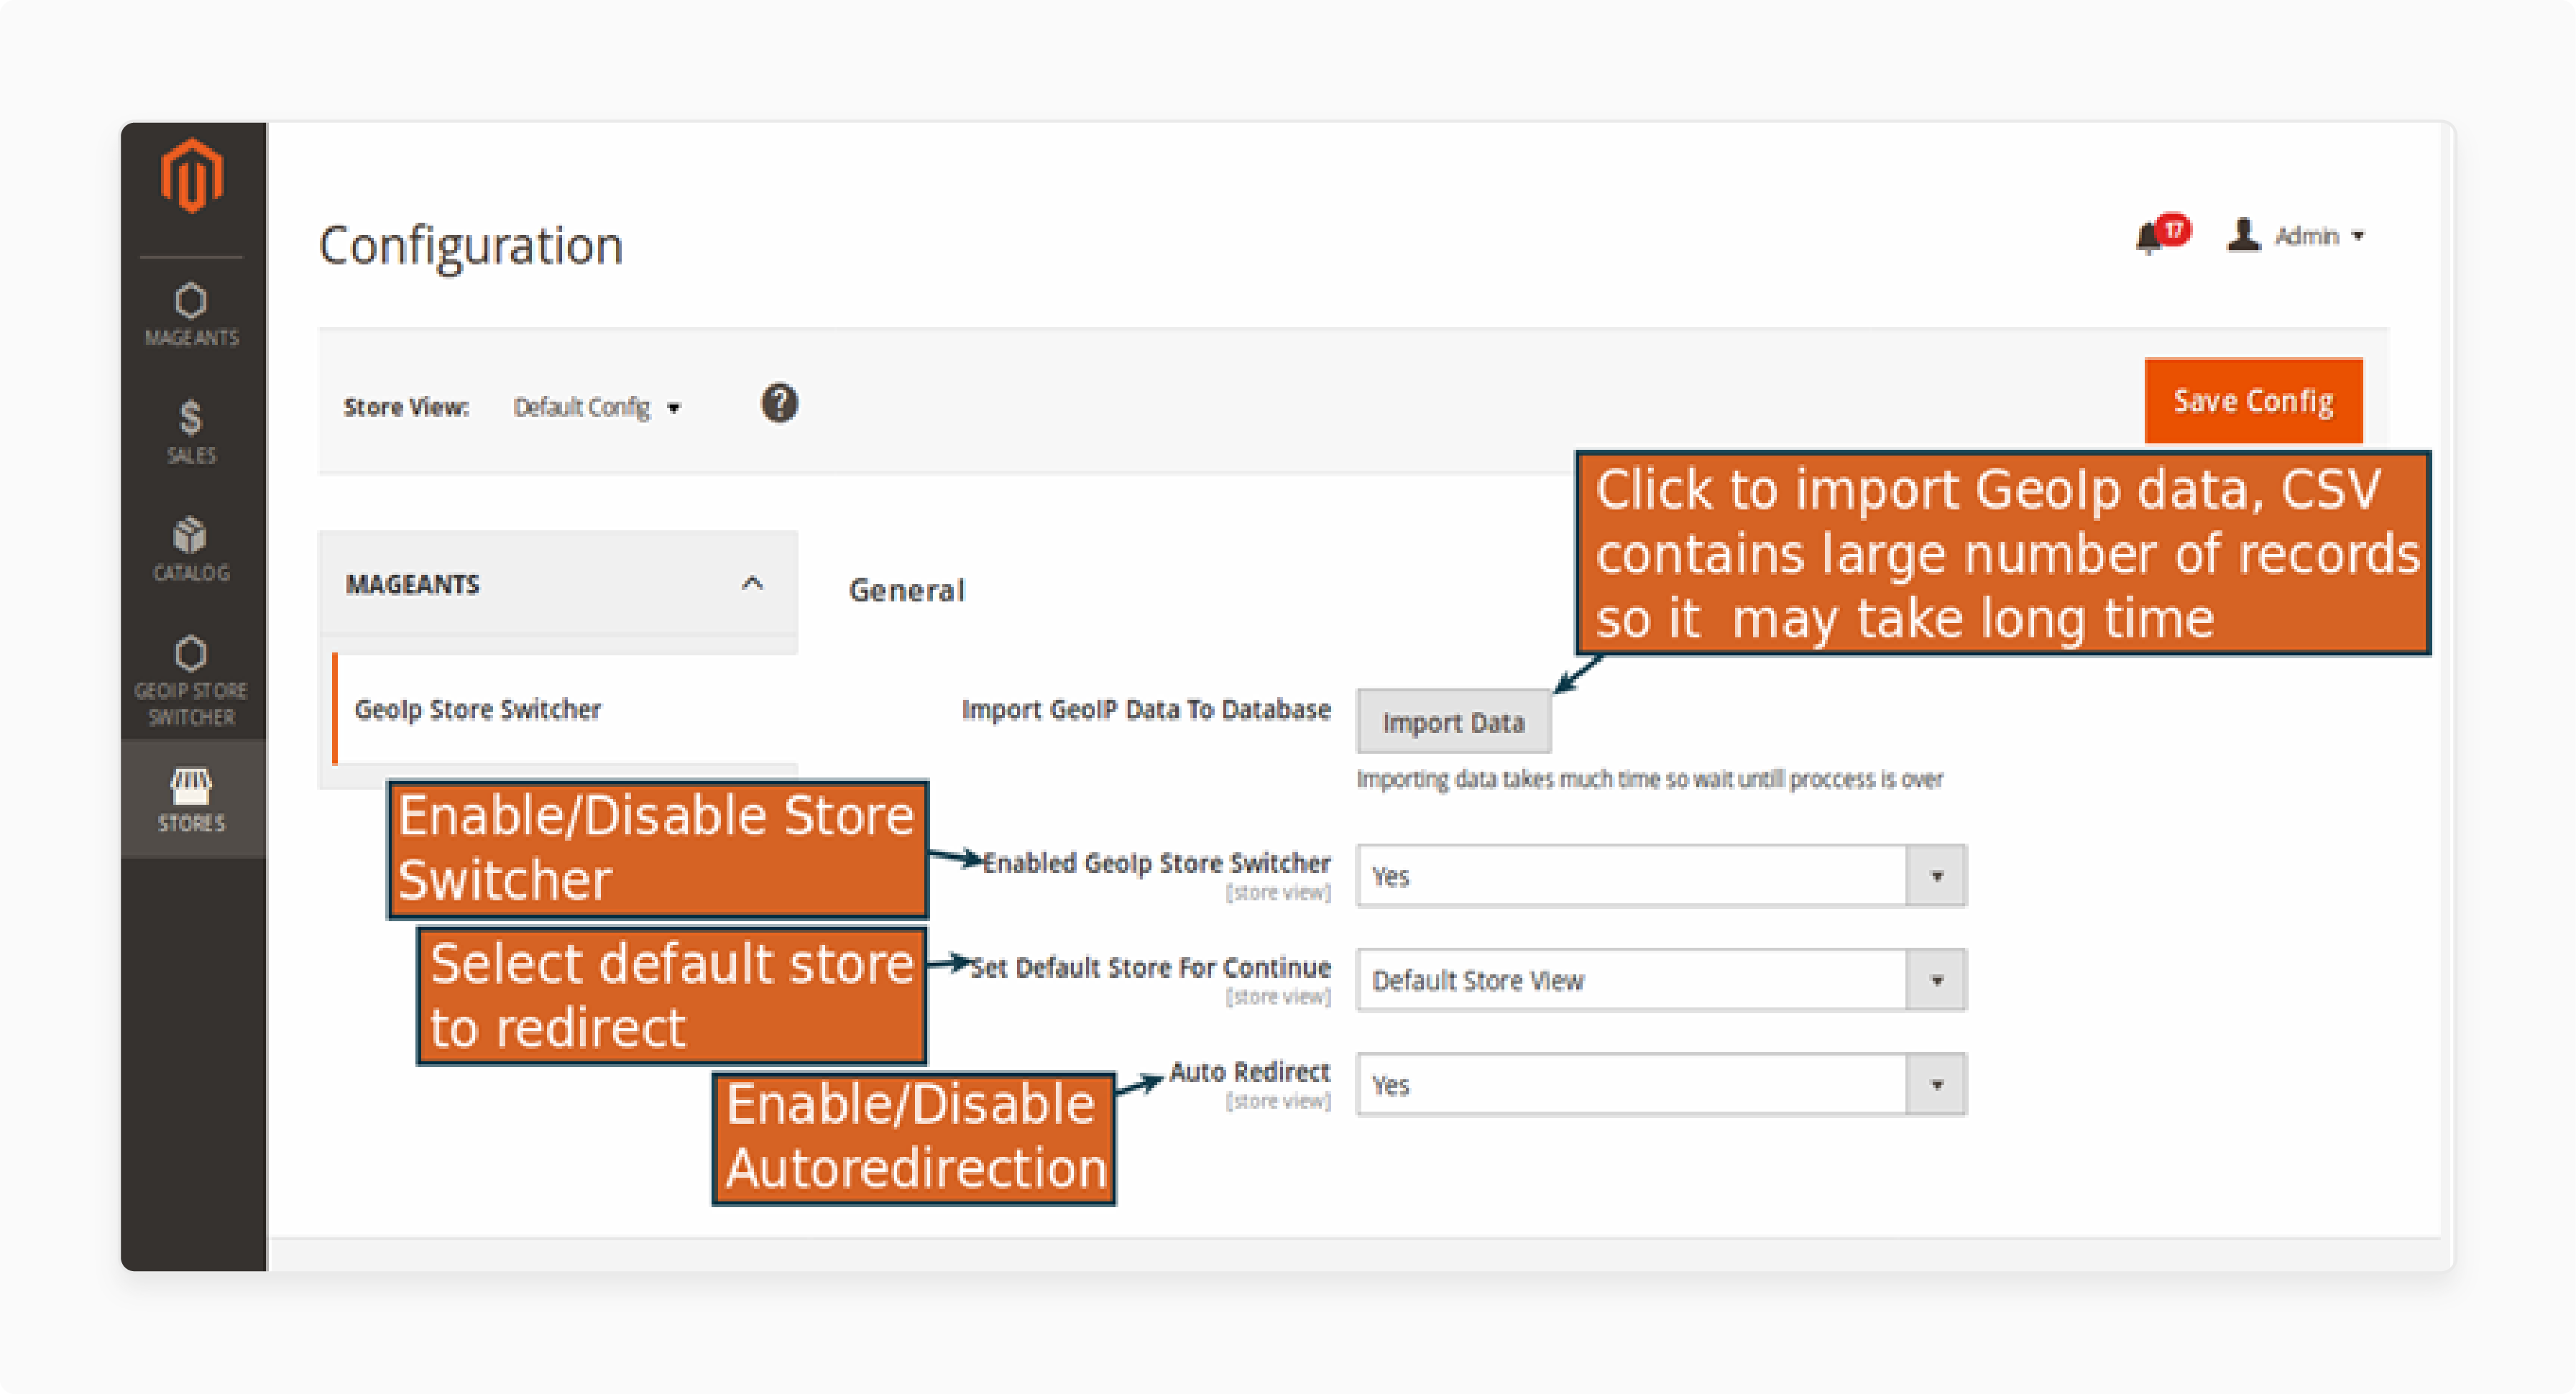Collapse the MAGEANTS section

point(558,584)
